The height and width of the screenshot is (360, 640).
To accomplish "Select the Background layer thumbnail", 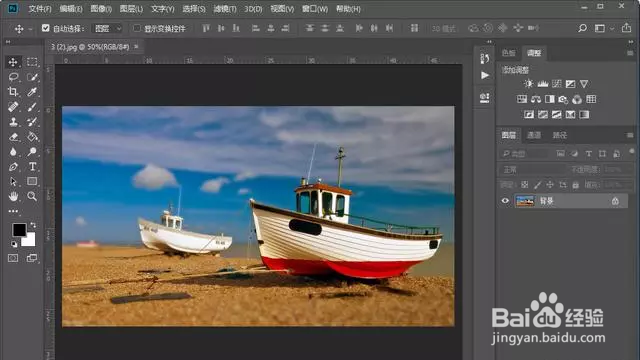I will [x=525, y=201].
